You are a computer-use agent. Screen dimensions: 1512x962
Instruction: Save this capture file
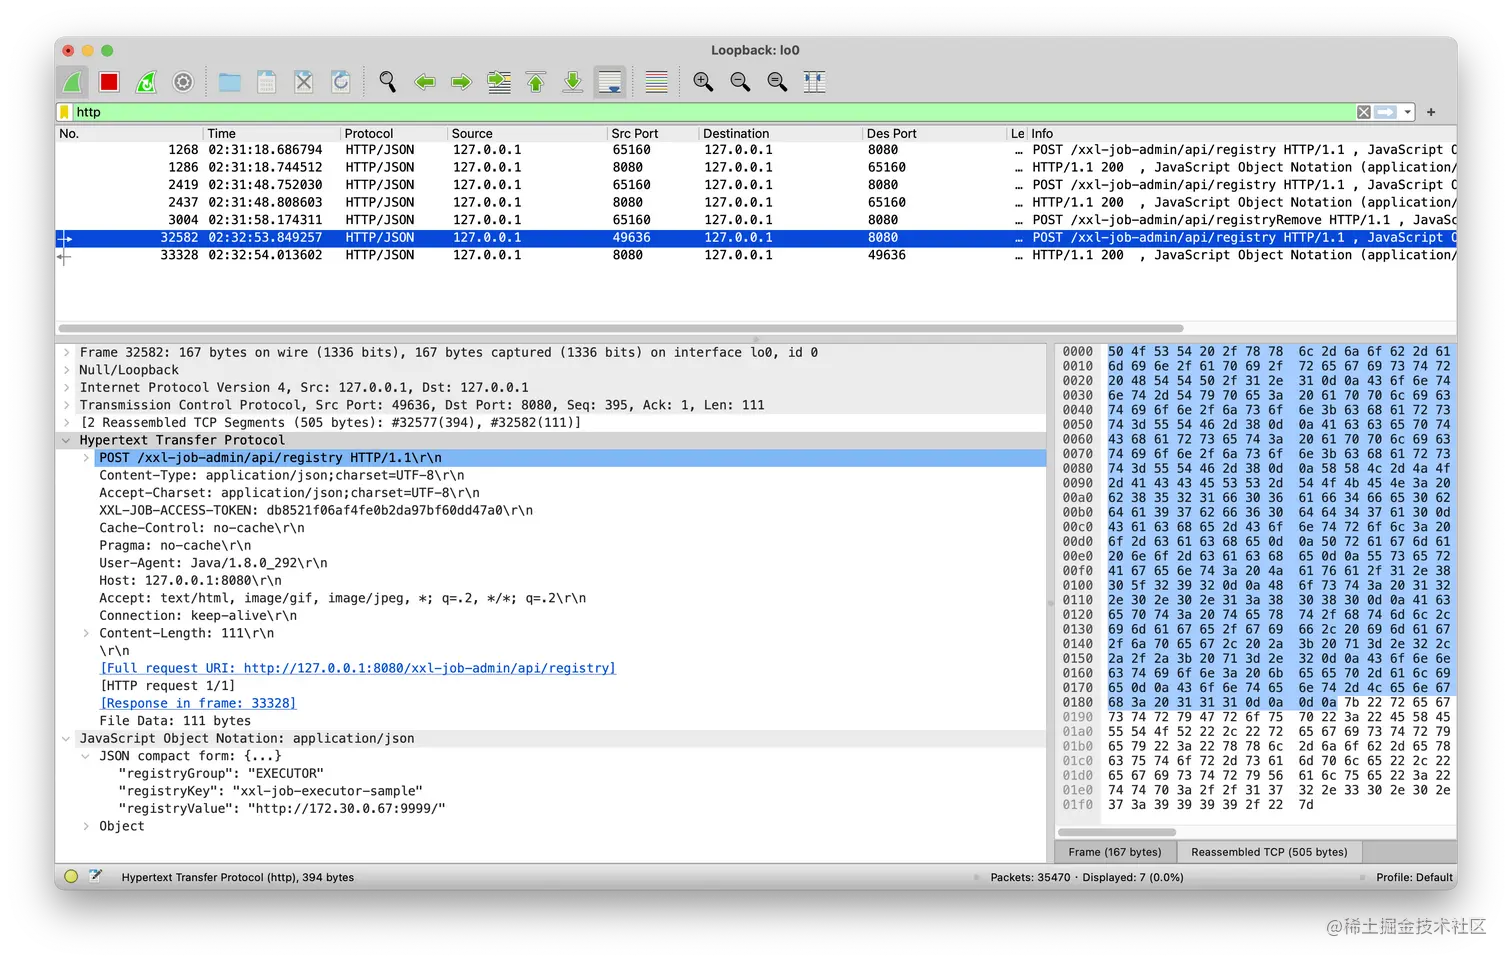[267, 82]
